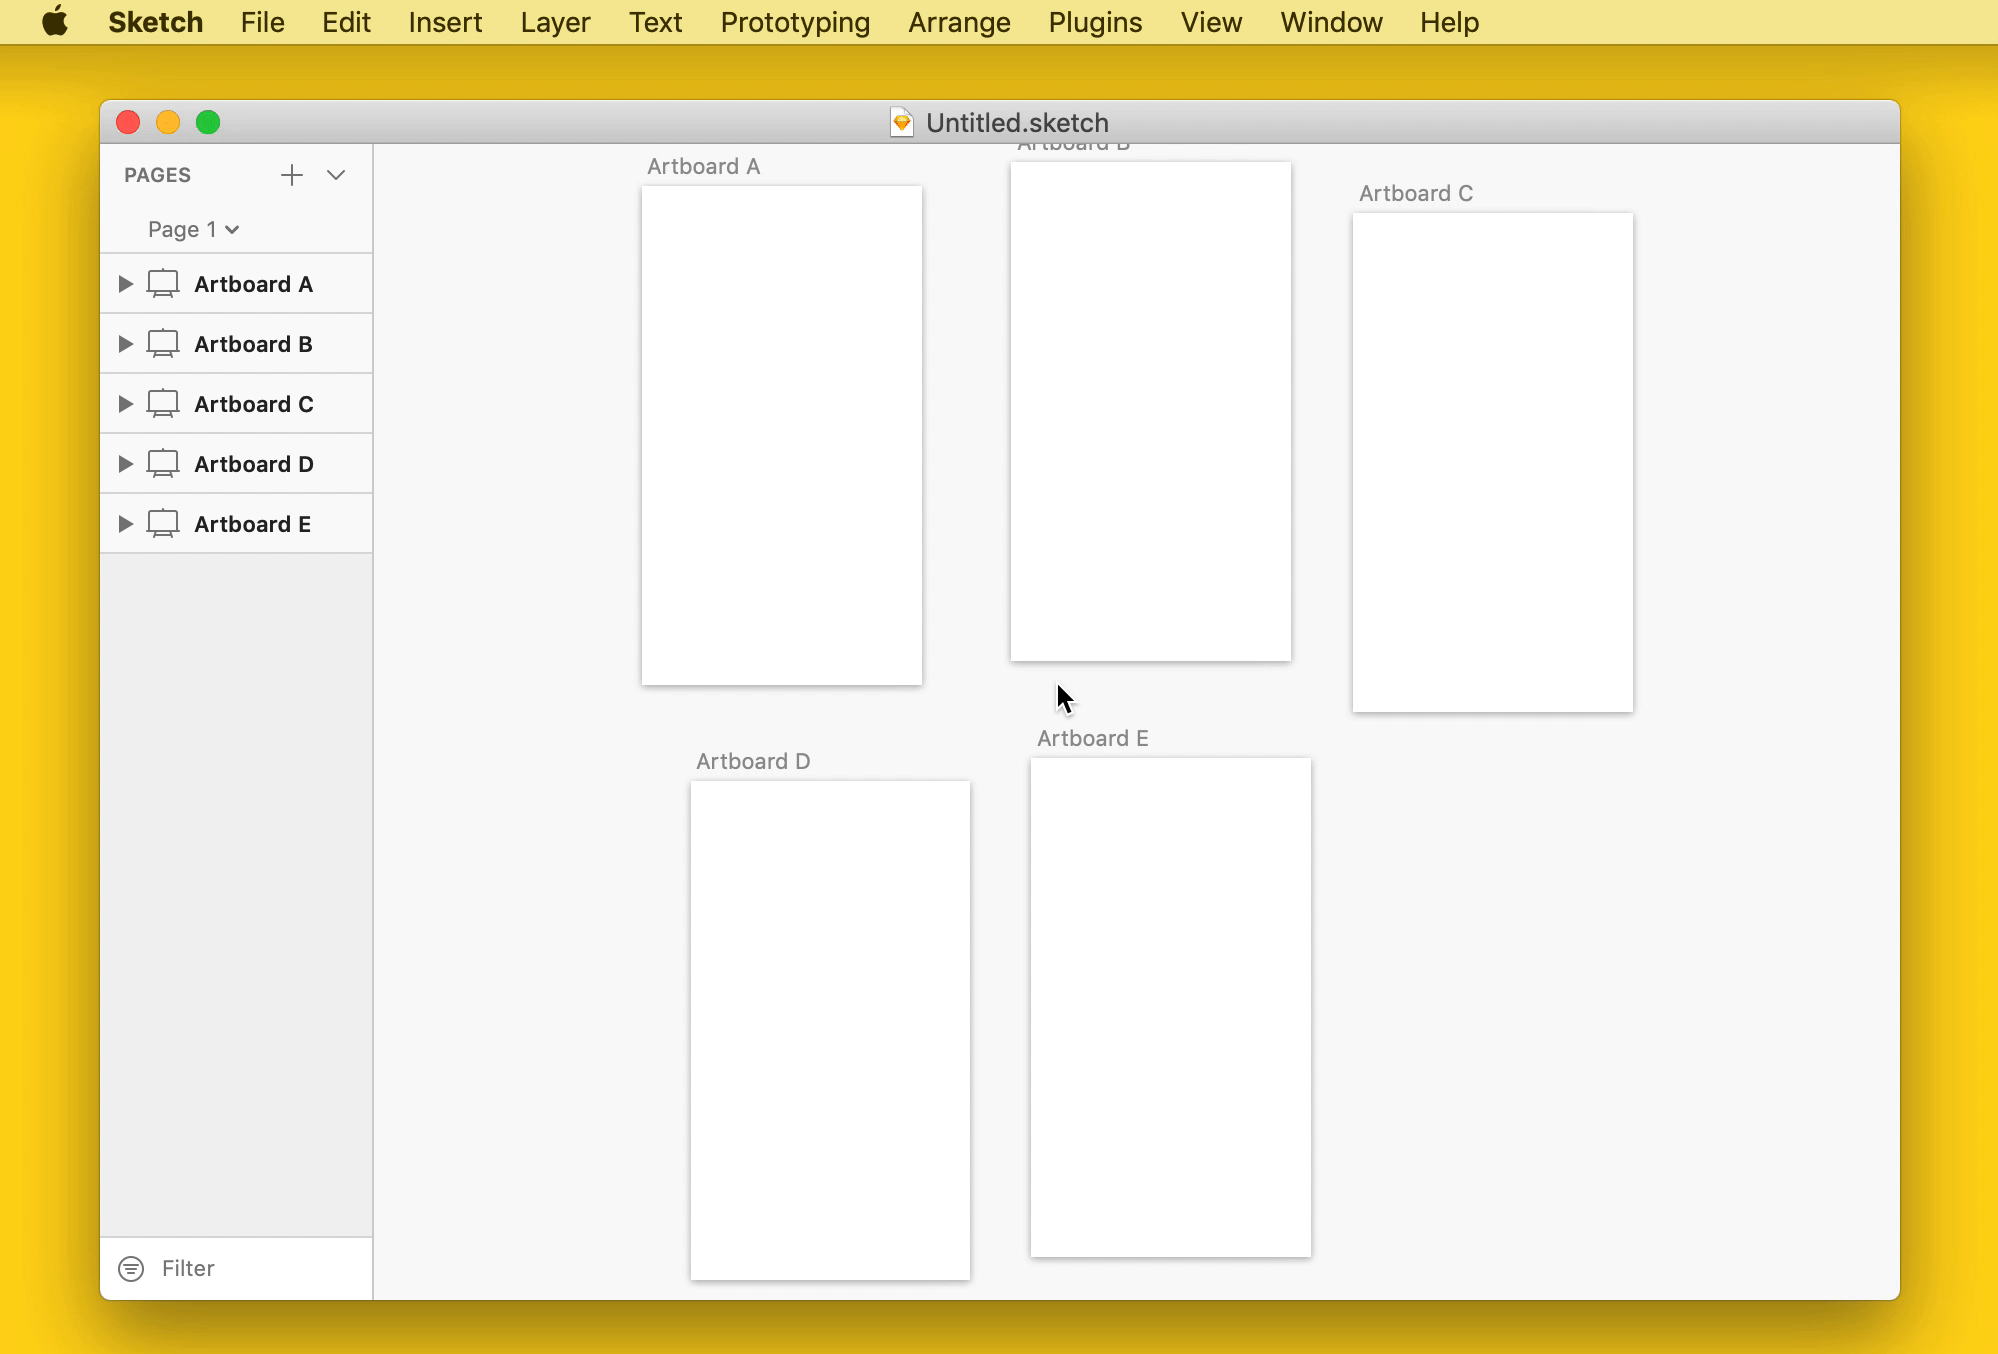Open the Plugins menu
Image resolution: width=1998 pixels, height=1354 pixels.
click(1095, 22)
